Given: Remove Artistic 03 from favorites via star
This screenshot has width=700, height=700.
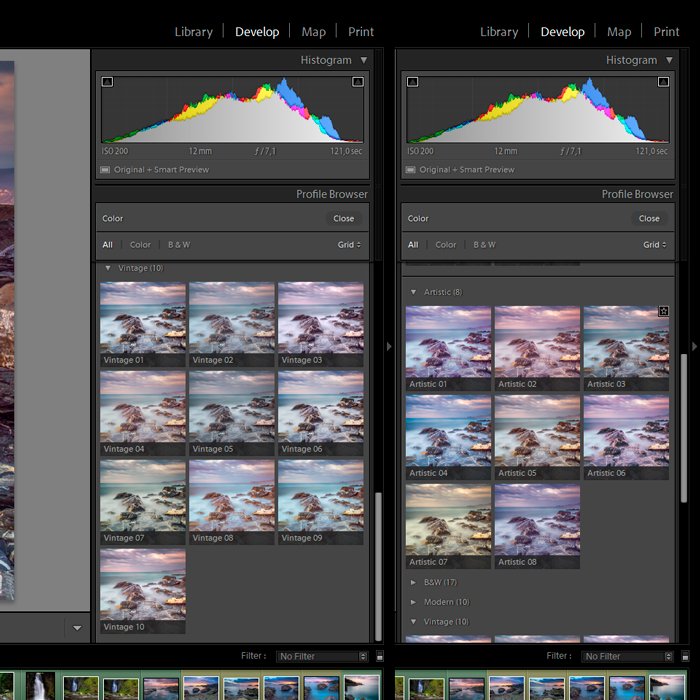Looking at the screenshot, I should [x=663, y=311].
